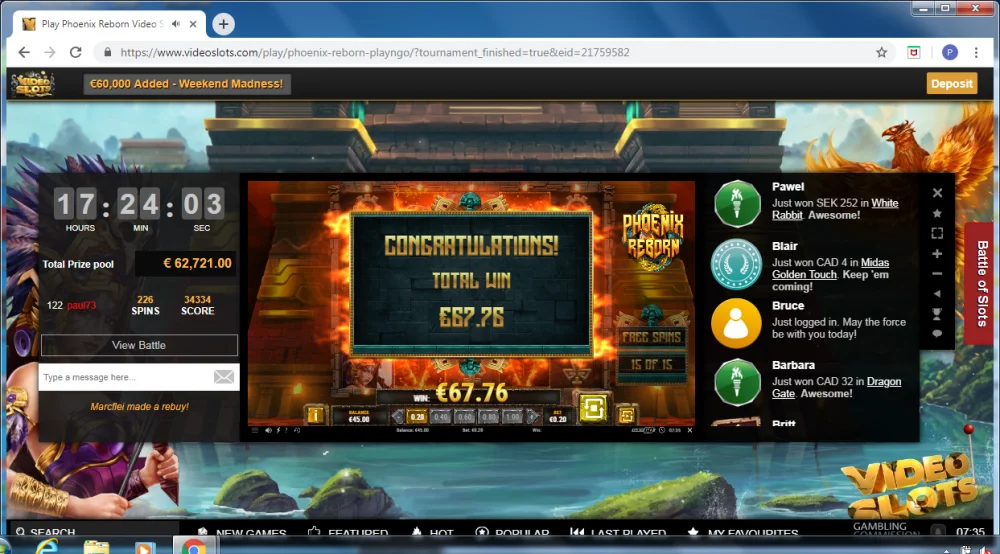Open a new browser tab
The height and width of the screenshot is (554, 1000).
(223, 24)
